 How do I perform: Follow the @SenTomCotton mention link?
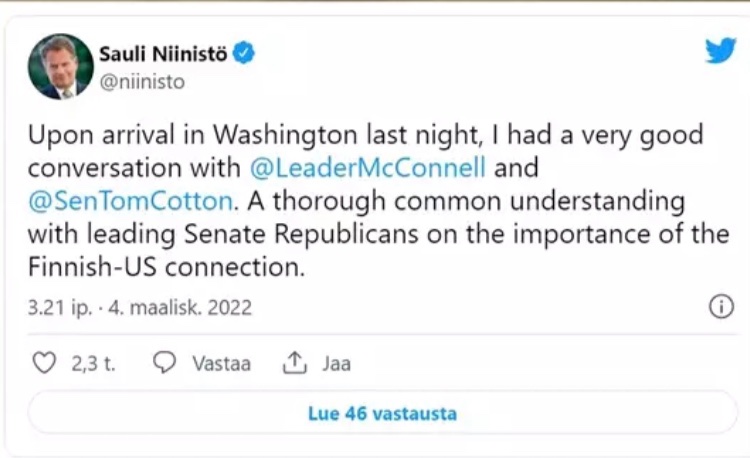point(130,200)
